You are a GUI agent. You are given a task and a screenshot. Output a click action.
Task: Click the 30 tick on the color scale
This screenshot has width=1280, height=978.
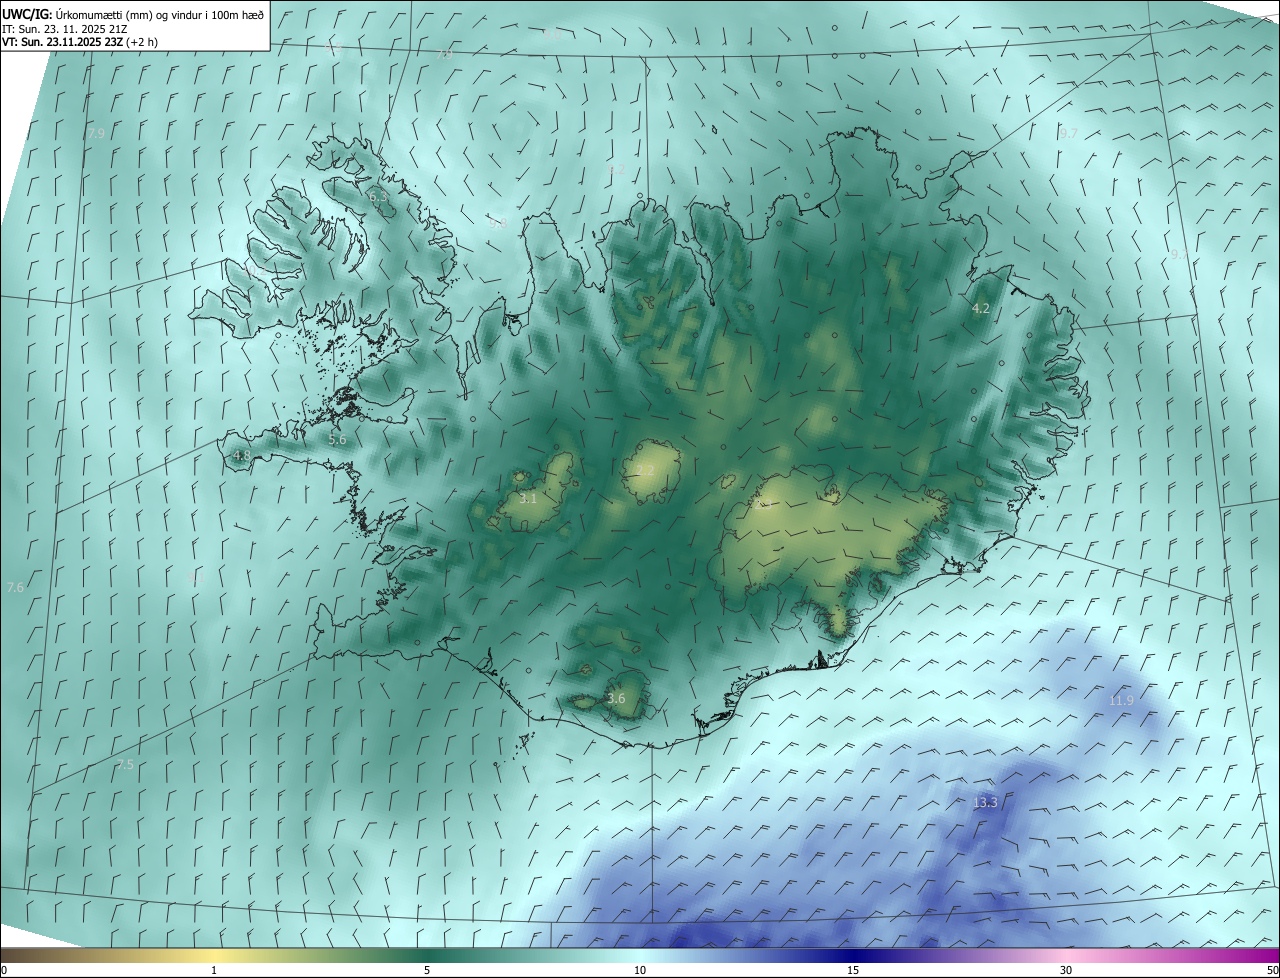(x=1066, y=971)
